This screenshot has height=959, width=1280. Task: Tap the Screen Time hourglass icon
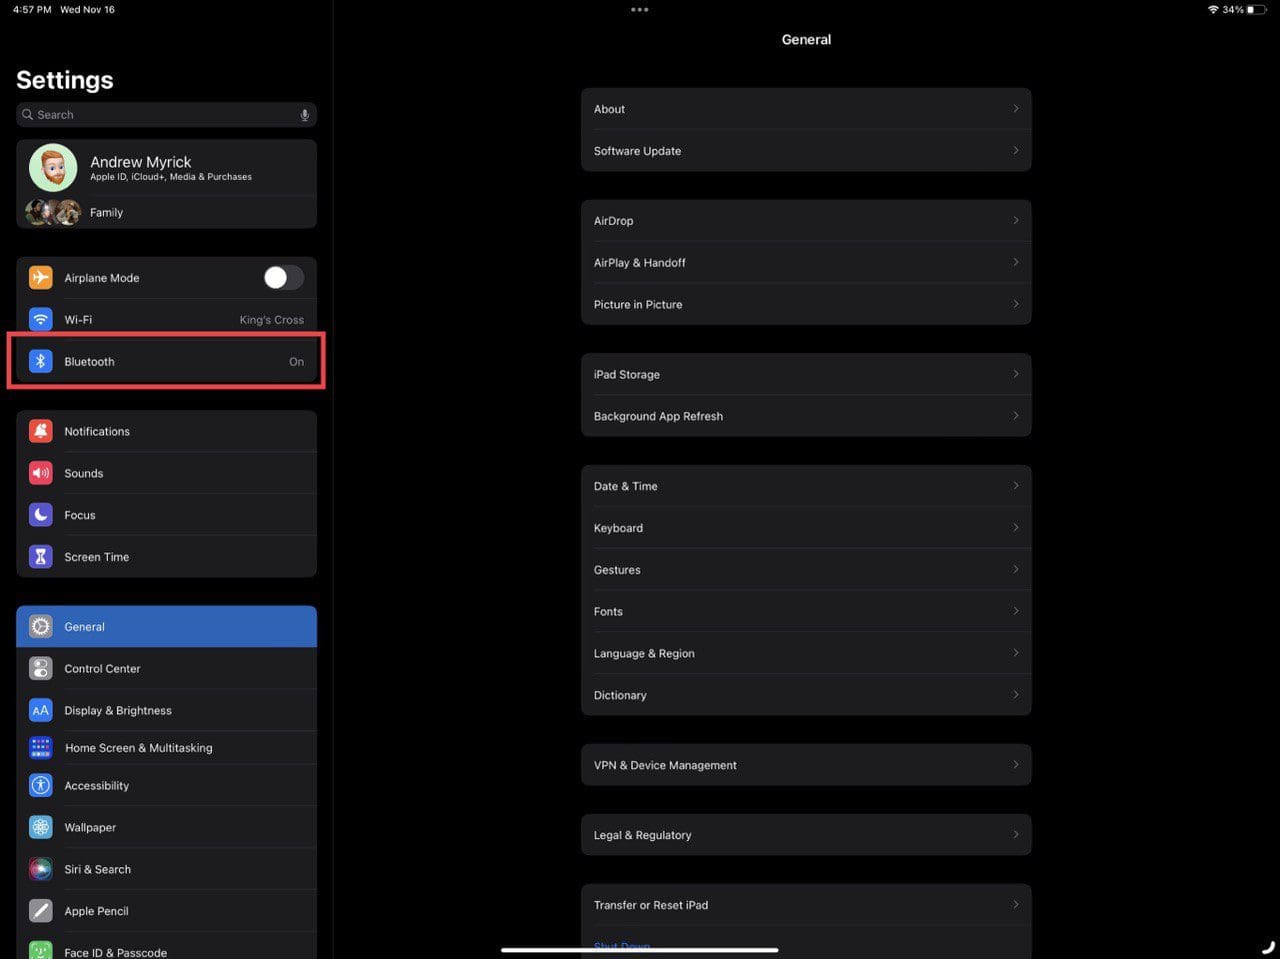40,557
